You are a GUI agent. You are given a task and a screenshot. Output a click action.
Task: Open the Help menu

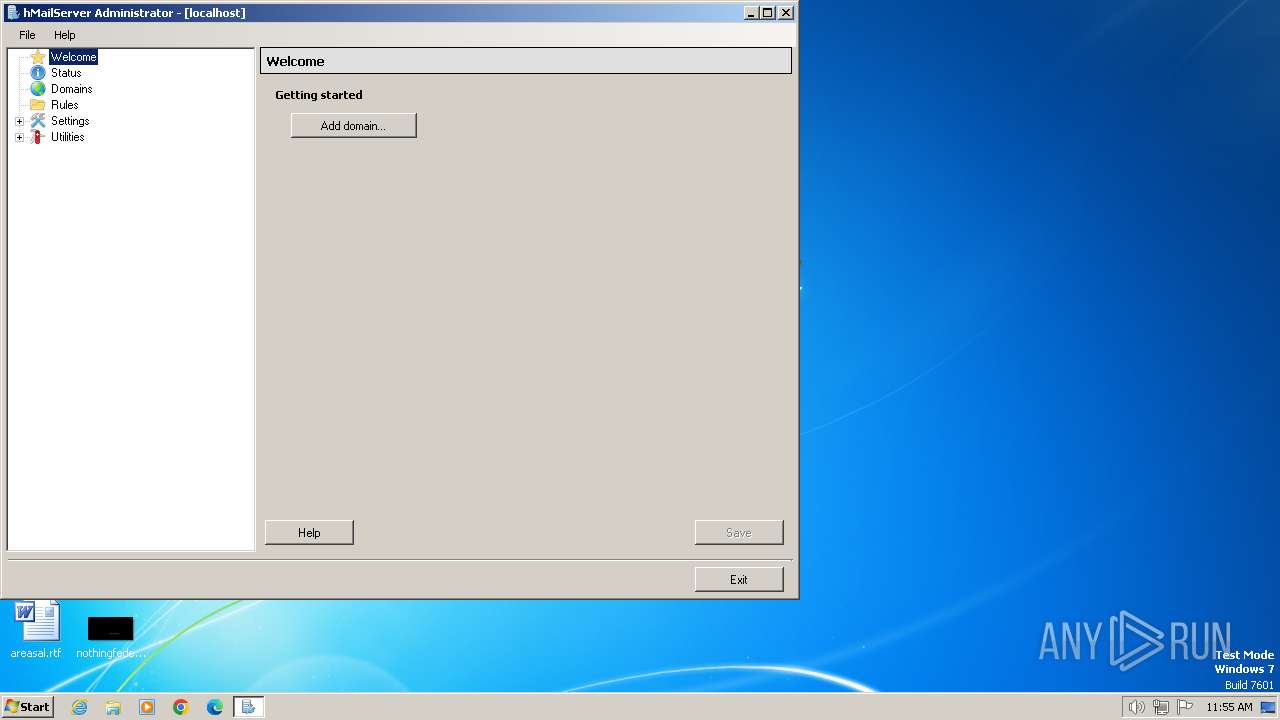point(65,35)
